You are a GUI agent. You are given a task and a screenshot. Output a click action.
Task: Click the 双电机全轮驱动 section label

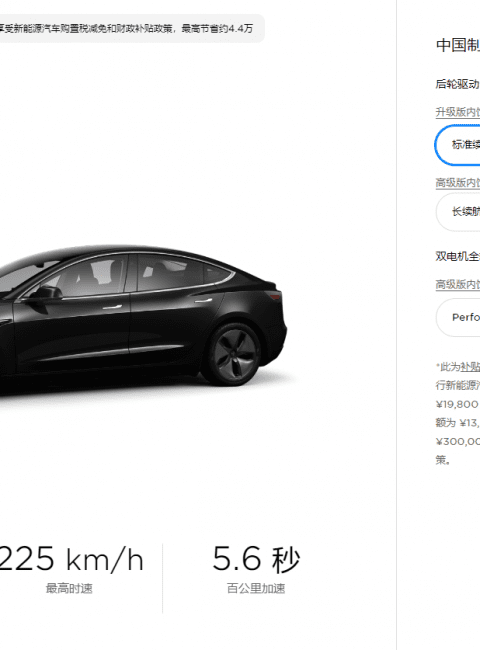click(458, 256)
